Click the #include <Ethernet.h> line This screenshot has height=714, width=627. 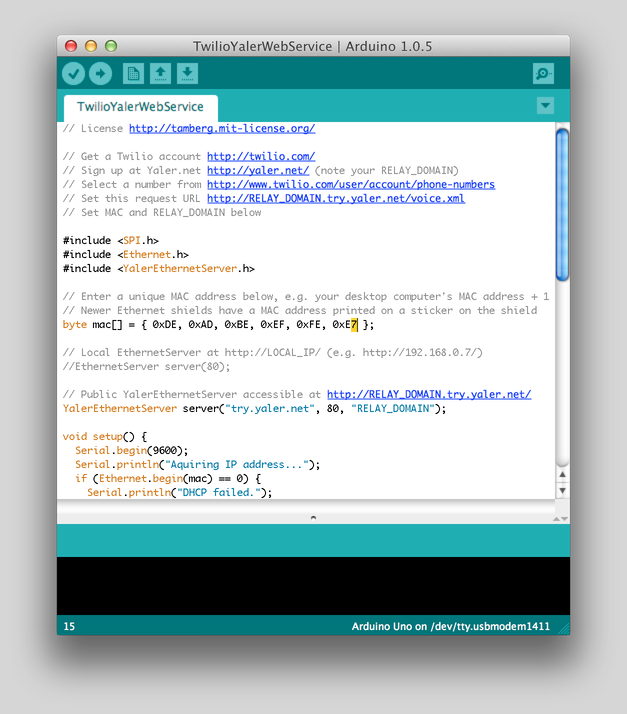click(x=126, y=255)
